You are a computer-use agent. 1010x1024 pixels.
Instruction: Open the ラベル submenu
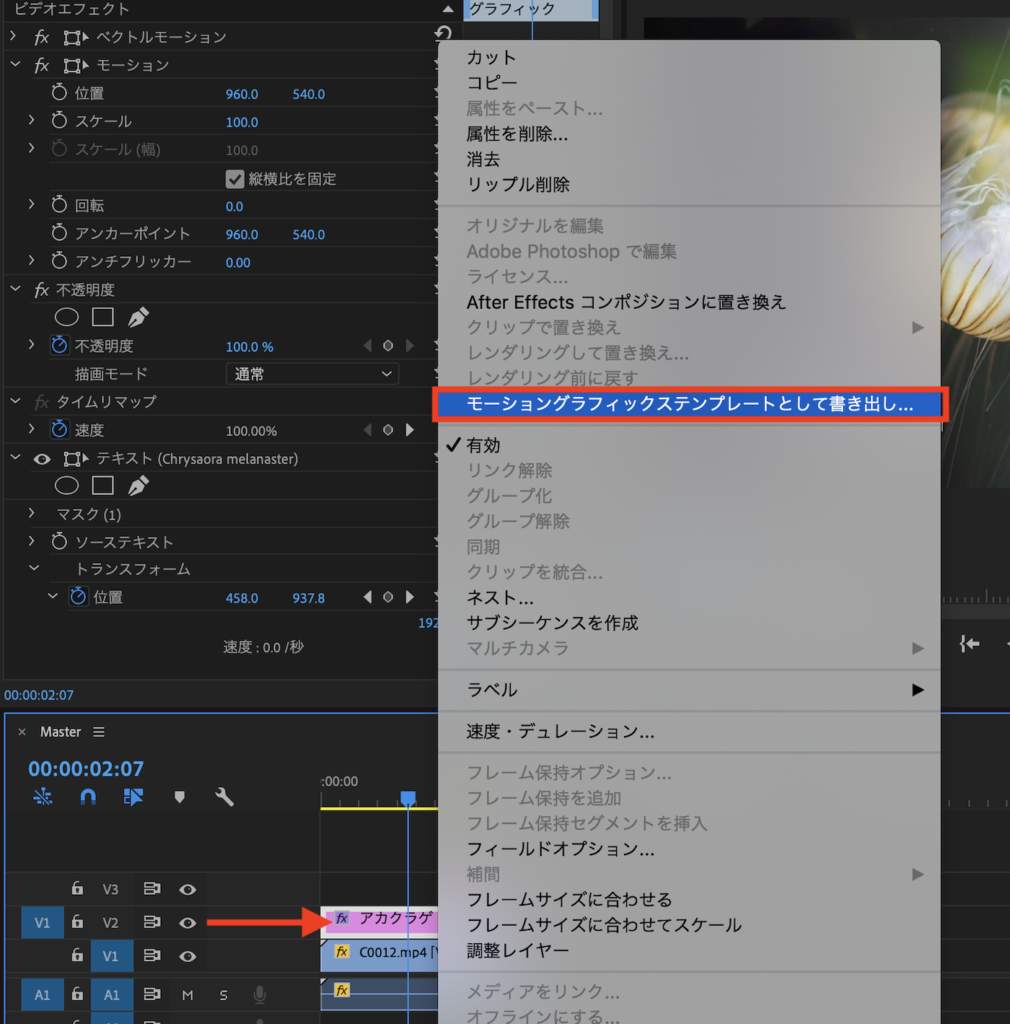pos(689,690)
